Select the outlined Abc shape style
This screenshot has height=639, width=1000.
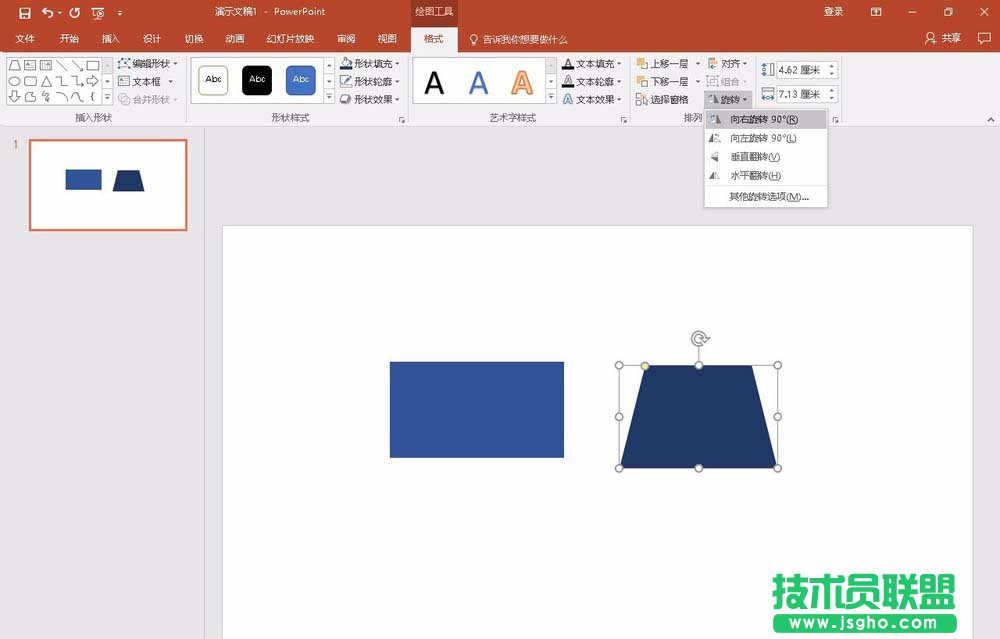pos(213,80)
